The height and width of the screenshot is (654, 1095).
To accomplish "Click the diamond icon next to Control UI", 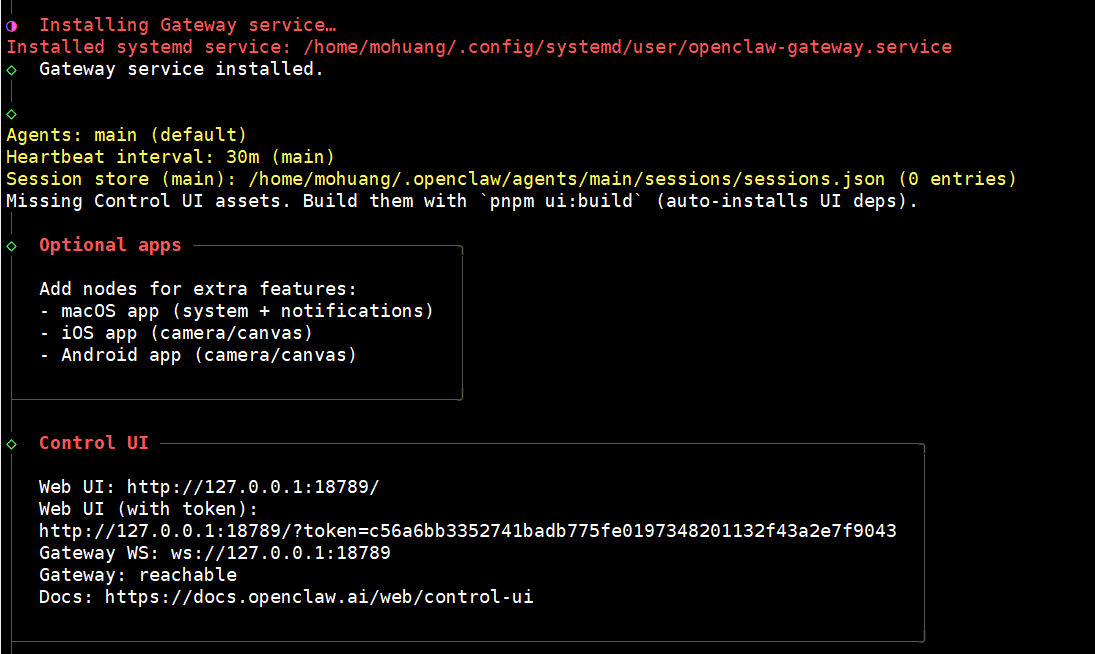I will 12,443.
